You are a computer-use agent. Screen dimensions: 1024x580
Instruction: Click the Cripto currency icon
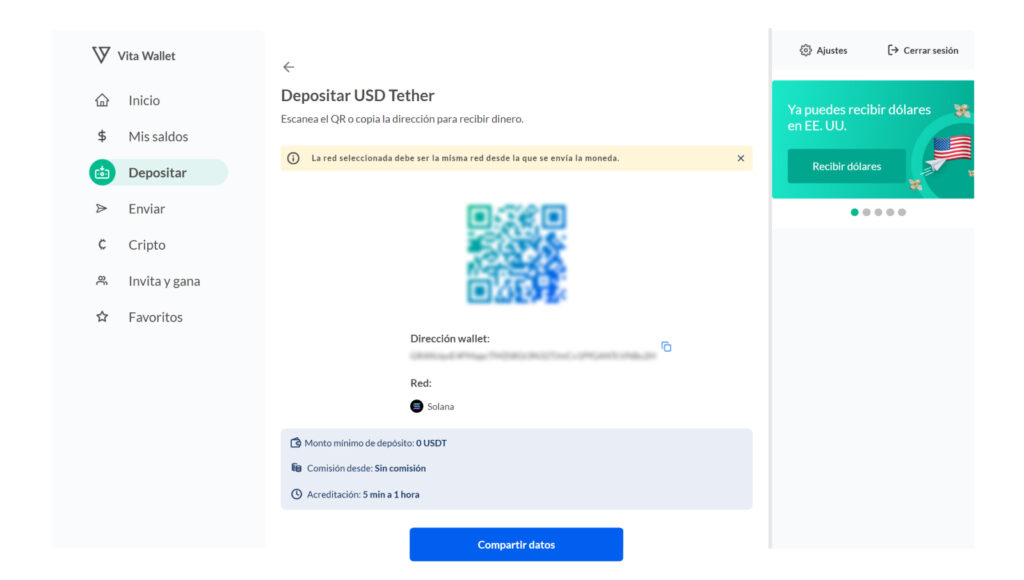pyautogui.click(x=101, y=245)
